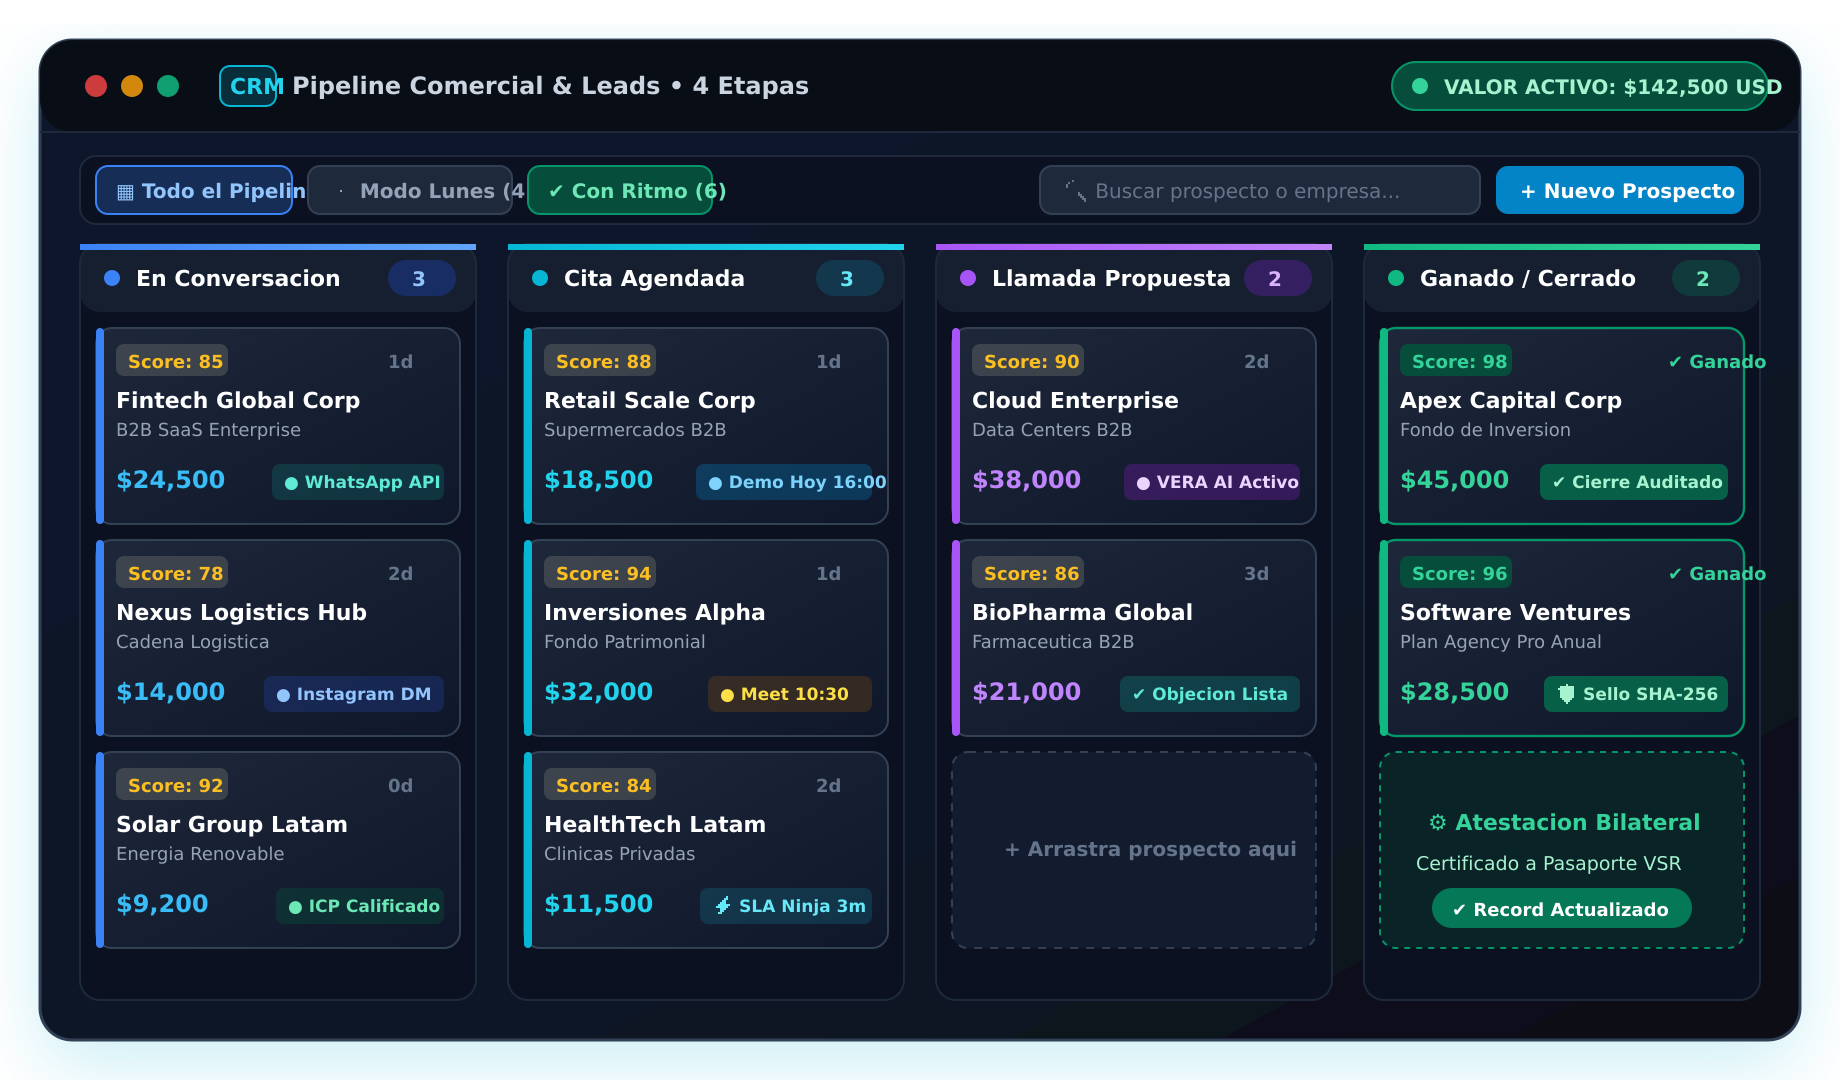Click the Cita Agendada column title
1840x1080 pixels.
pos(654,278)
